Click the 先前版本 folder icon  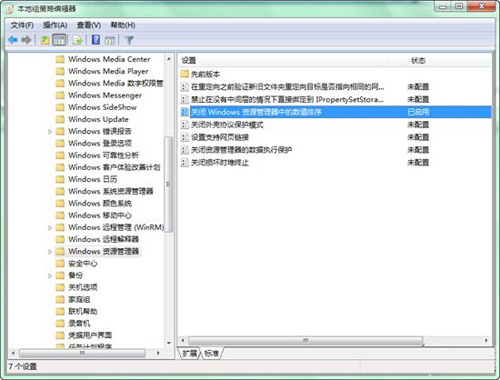[184, 74]
